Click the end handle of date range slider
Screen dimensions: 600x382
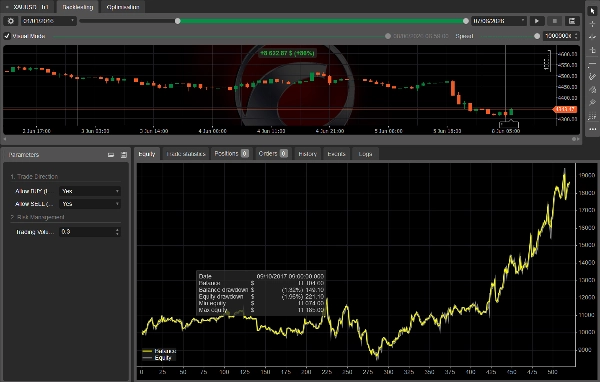click(x=466, y=21)
